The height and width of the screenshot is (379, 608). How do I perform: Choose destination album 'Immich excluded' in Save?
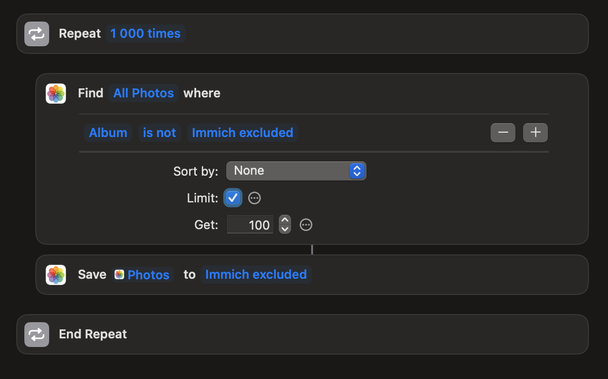[x=256, y=275]
